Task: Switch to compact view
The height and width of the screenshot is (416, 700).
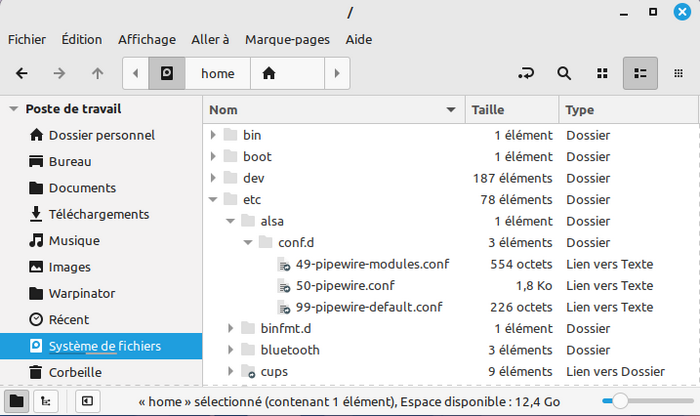Action: tap(678, 73)
